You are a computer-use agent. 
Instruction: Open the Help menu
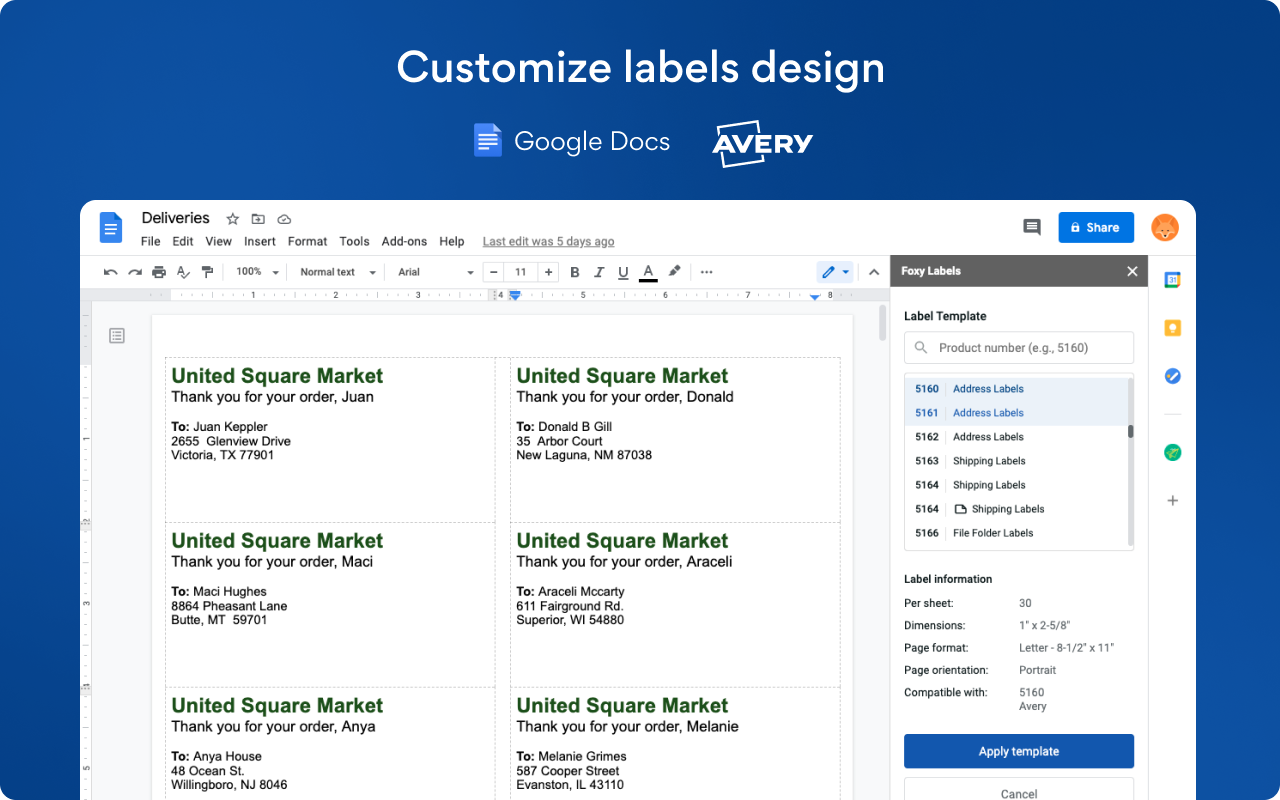click(452, 241)
